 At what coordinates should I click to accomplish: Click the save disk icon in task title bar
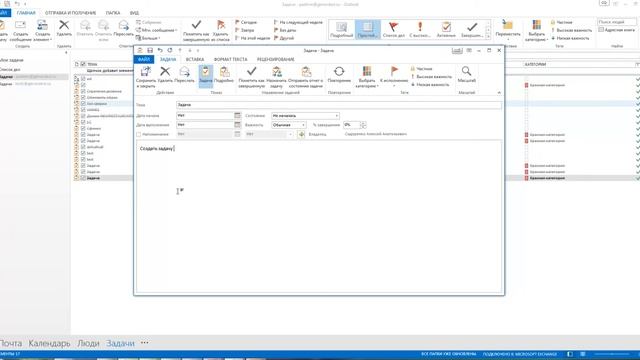[150, 50]
